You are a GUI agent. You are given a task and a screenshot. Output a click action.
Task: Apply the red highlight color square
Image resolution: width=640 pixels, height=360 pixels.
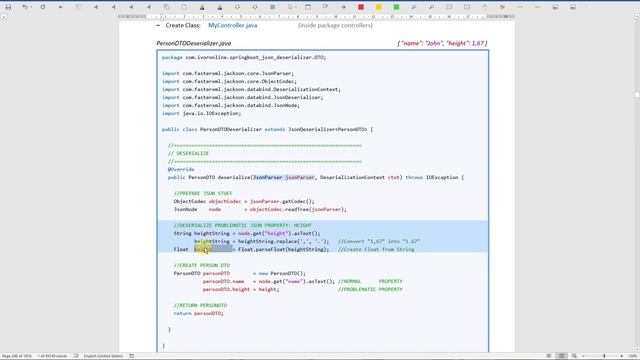(x=361, y=7)
